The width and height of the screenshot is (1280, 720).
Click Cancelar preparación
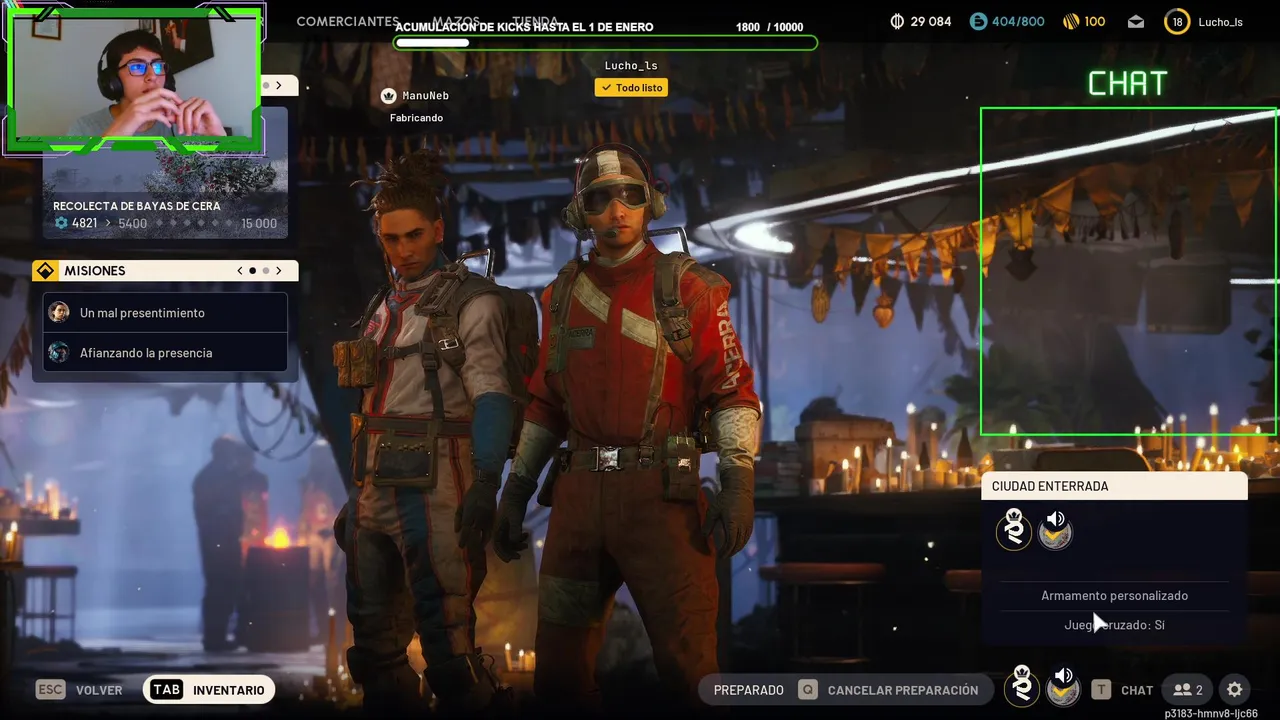[903, 690]
